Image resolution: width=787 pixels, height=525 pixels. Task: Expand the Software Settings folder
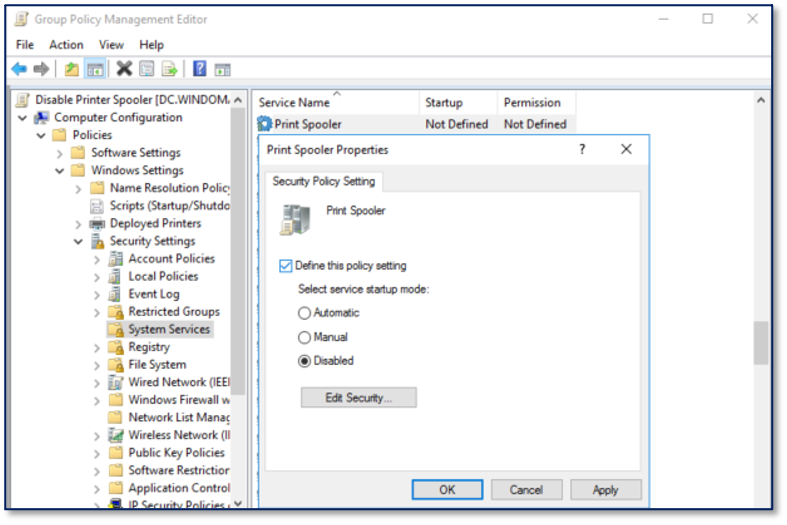tap(60, 153)
